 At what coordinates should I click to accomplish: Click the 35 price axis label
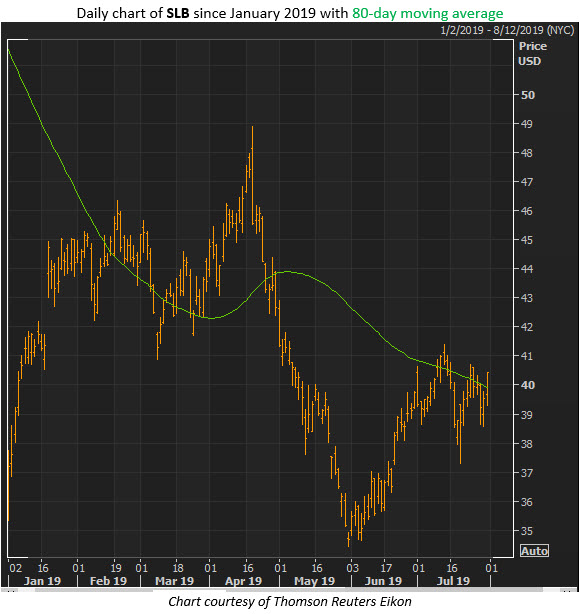(x=527, y=531)
